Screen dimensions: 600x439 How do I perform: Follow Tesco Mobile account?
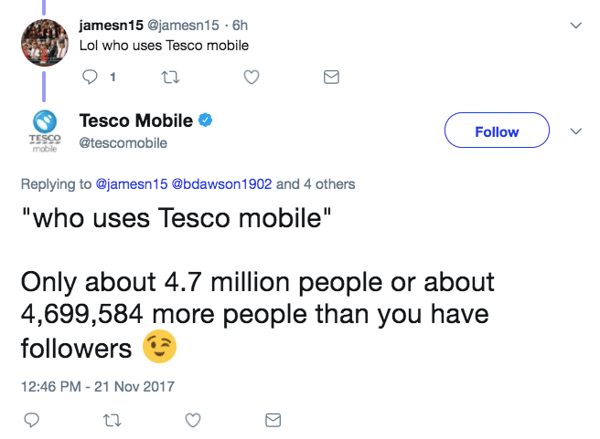point(497,131)
